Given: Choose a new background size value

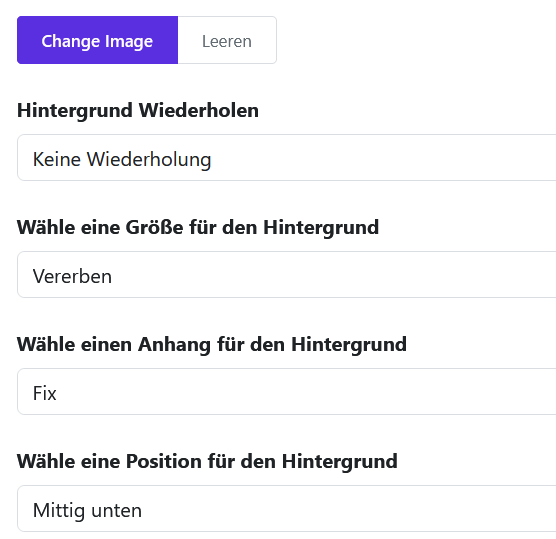Looking at the screenshot, I should click(287, 274).
